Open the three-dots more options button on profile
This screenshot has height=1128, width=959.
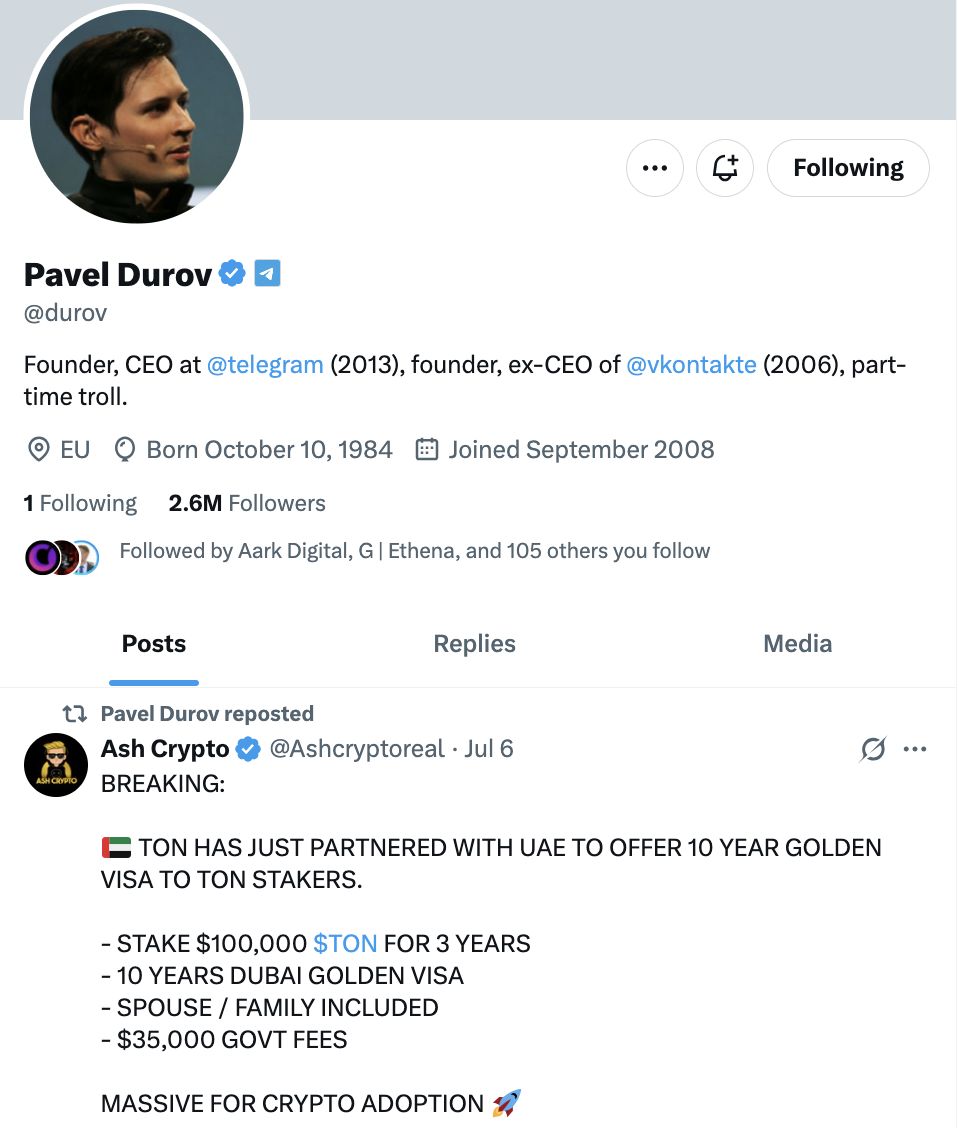pyautogui.click(x=655, y=168)
